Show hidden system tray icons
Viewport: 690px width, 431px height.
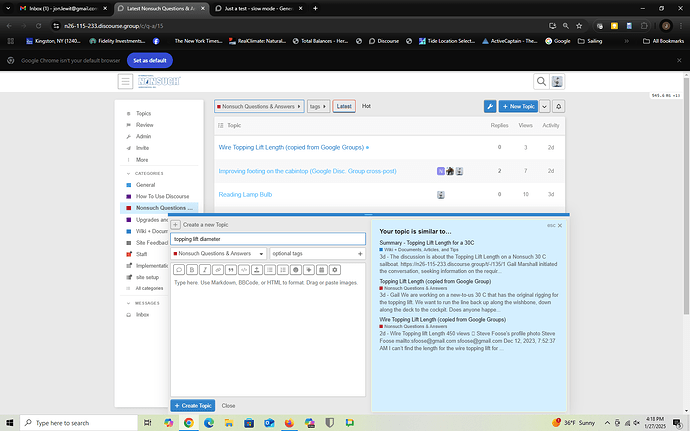click(x=607, y=423)
